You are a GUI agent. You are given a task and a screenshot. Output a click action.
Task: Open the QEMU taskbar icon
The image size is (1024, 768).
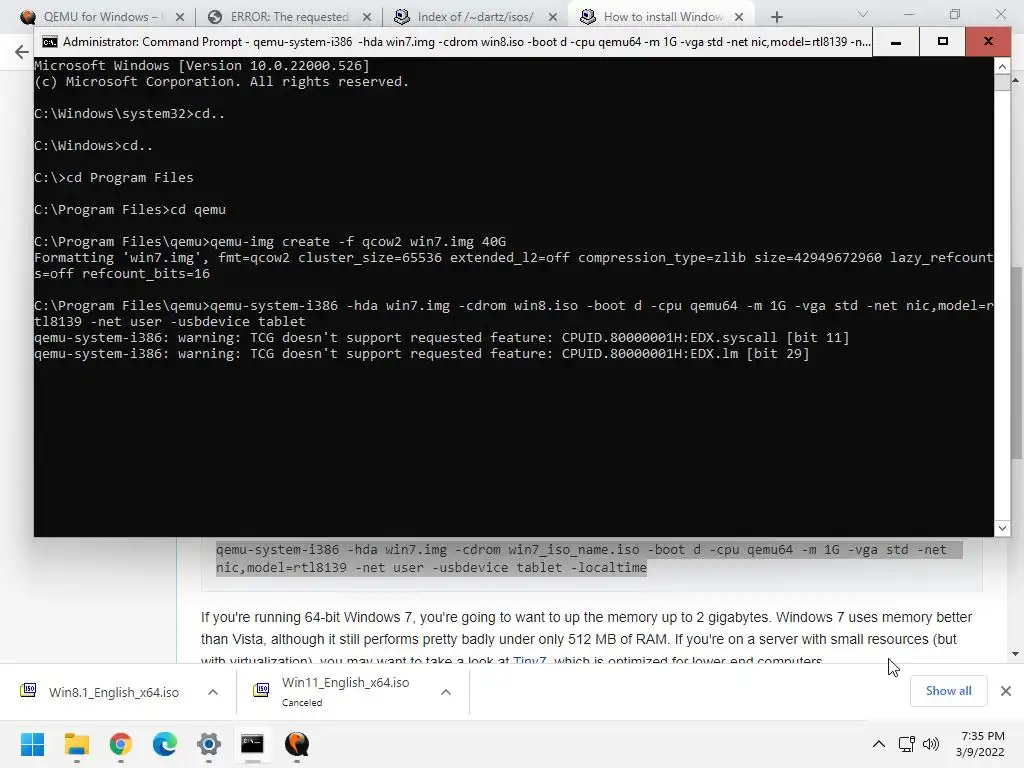(x=296, y=744)
